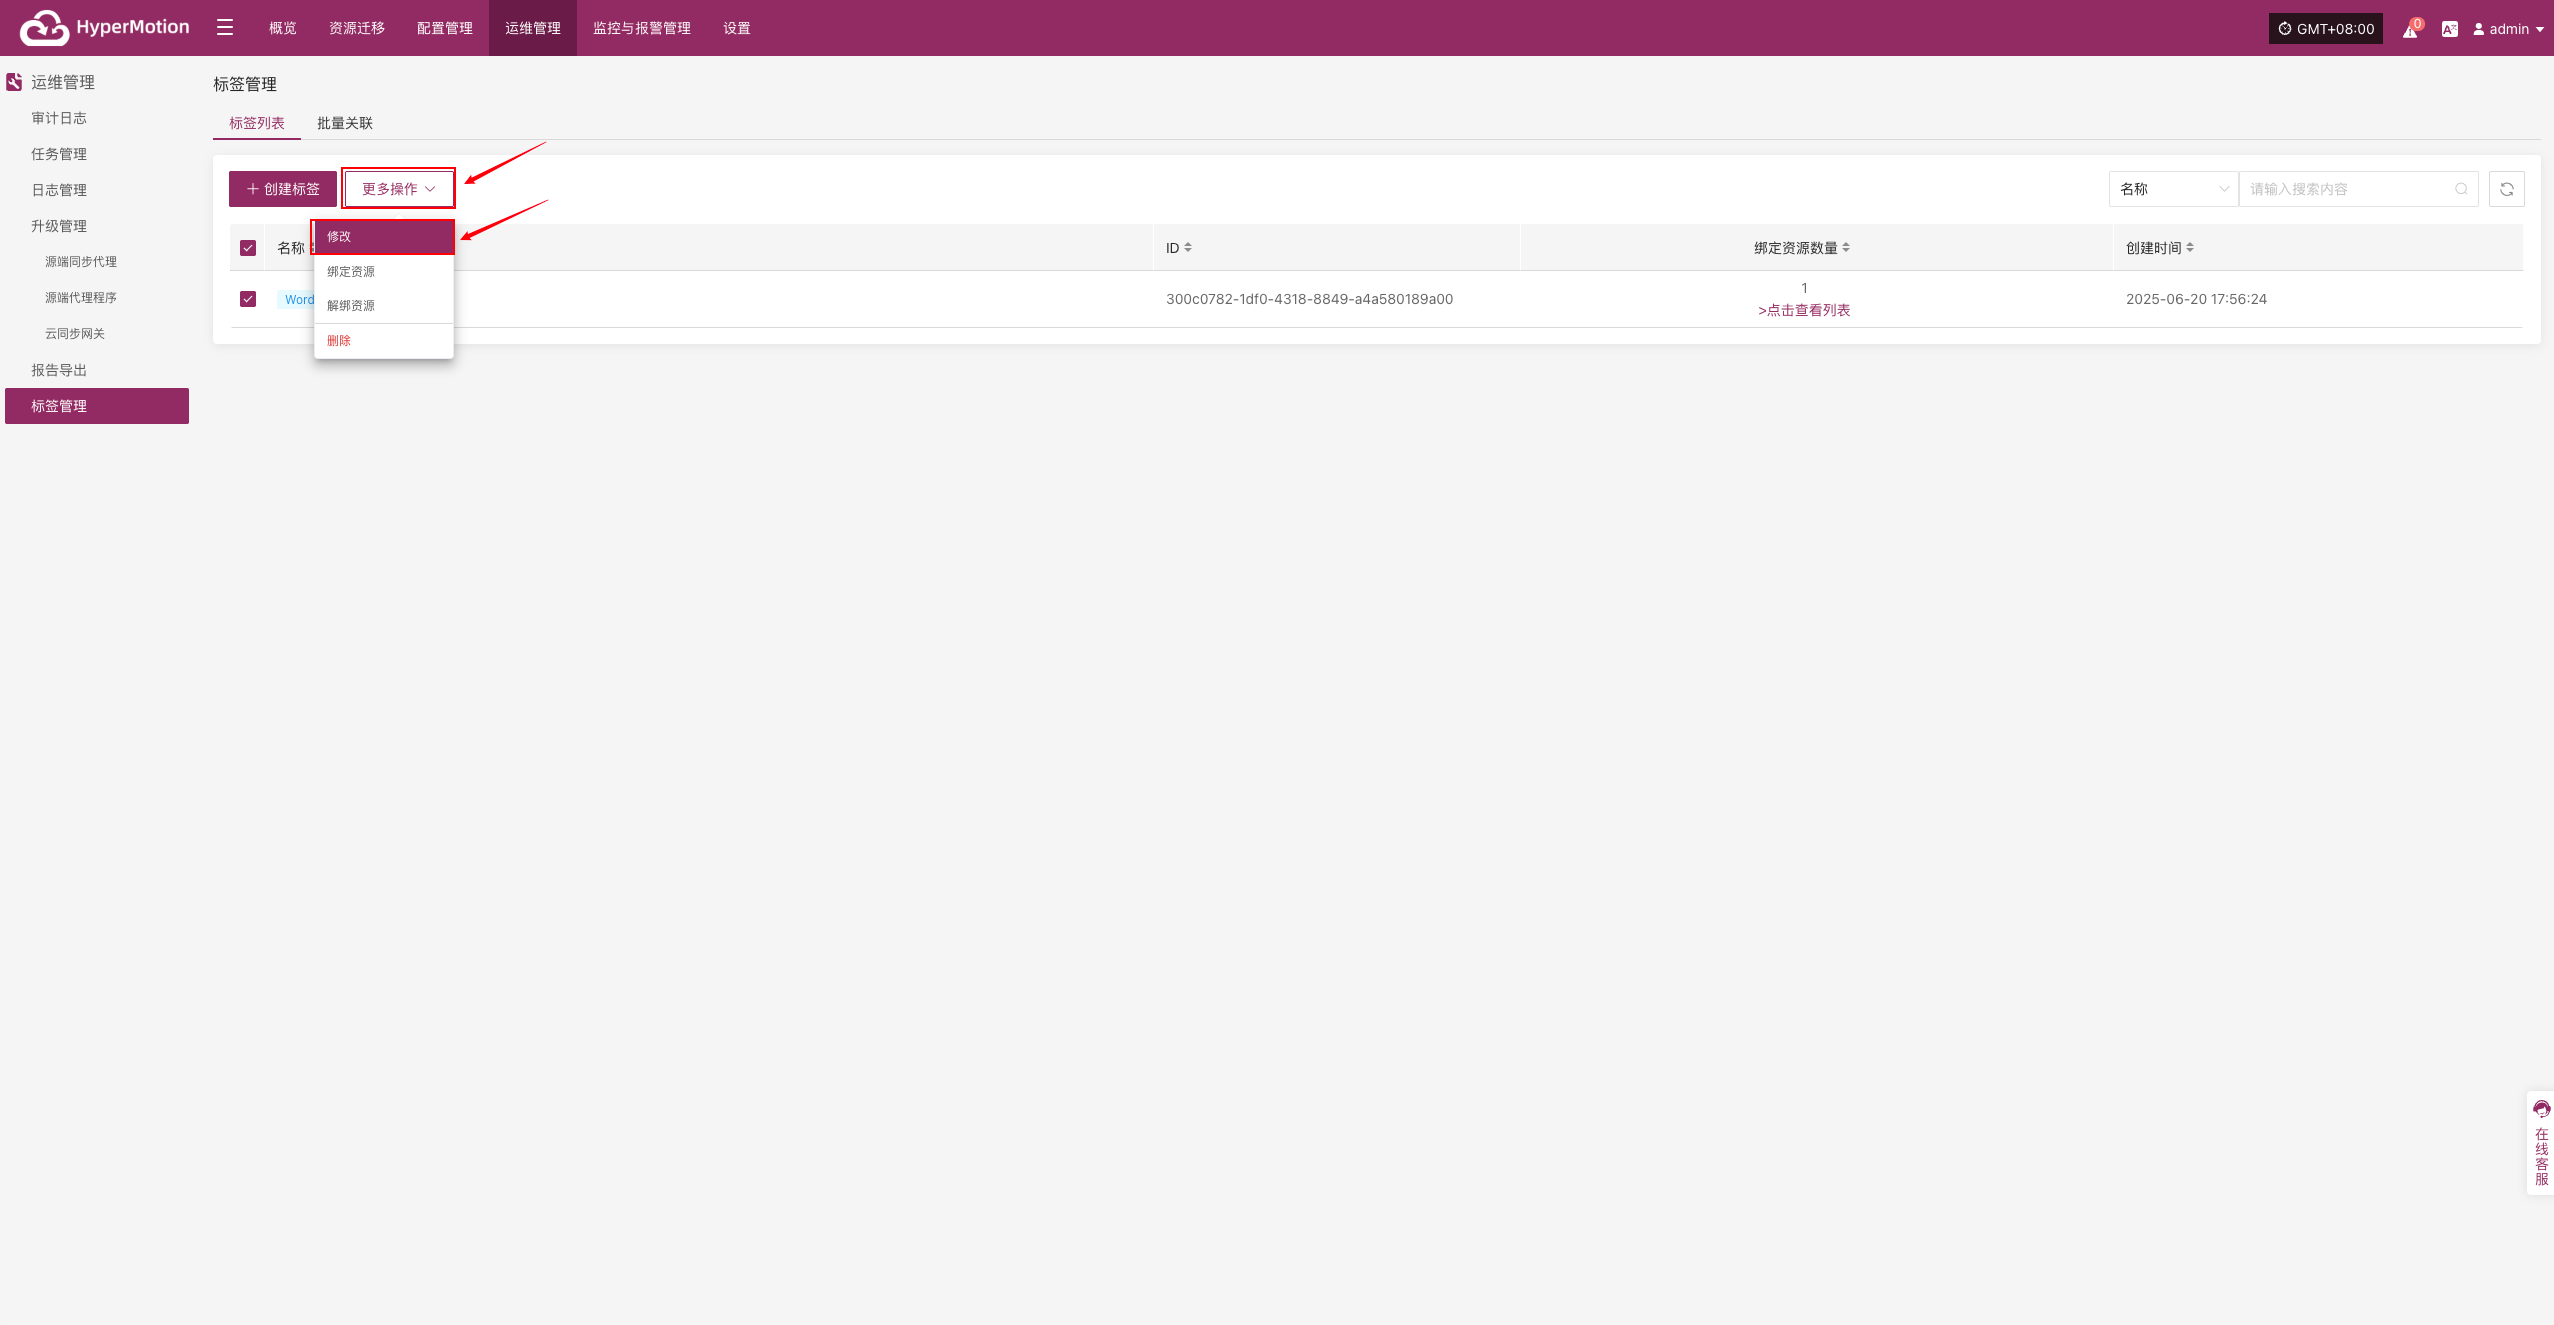Switch to the 标签列表 tab
Viewport: 2554px width, 1325px height.
257,123
